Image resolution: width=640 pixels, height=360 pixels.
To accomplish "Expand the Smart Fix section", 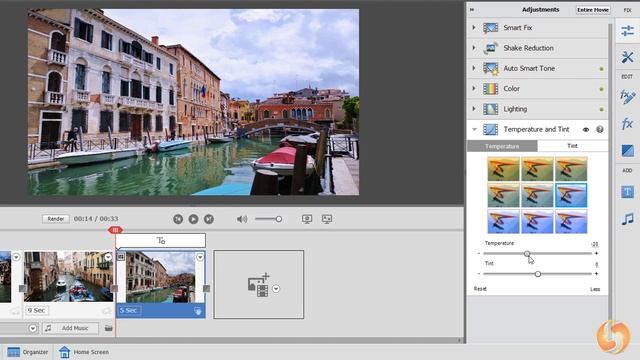I will [474, 28].
